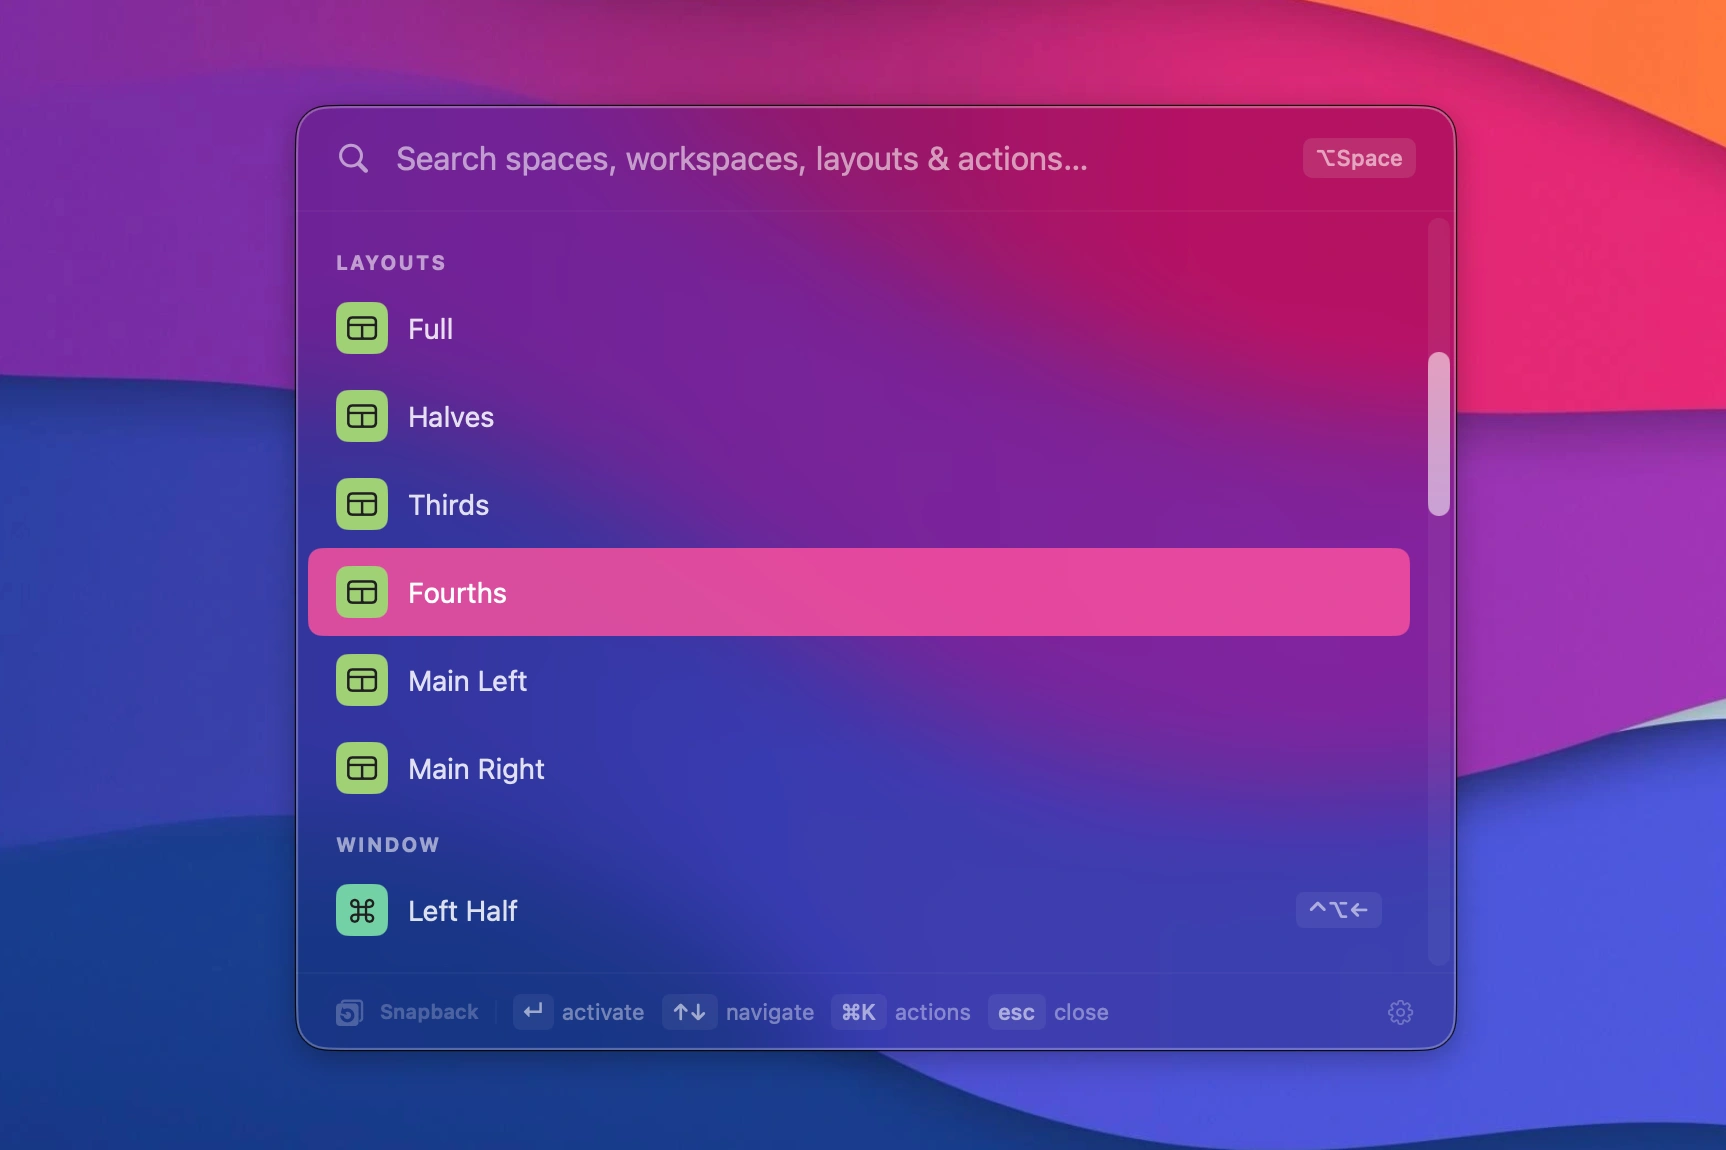This screenshot has height=1150, width=1726.
Task: Click the WINDOW section header
Action: click(x=388, y=845)
